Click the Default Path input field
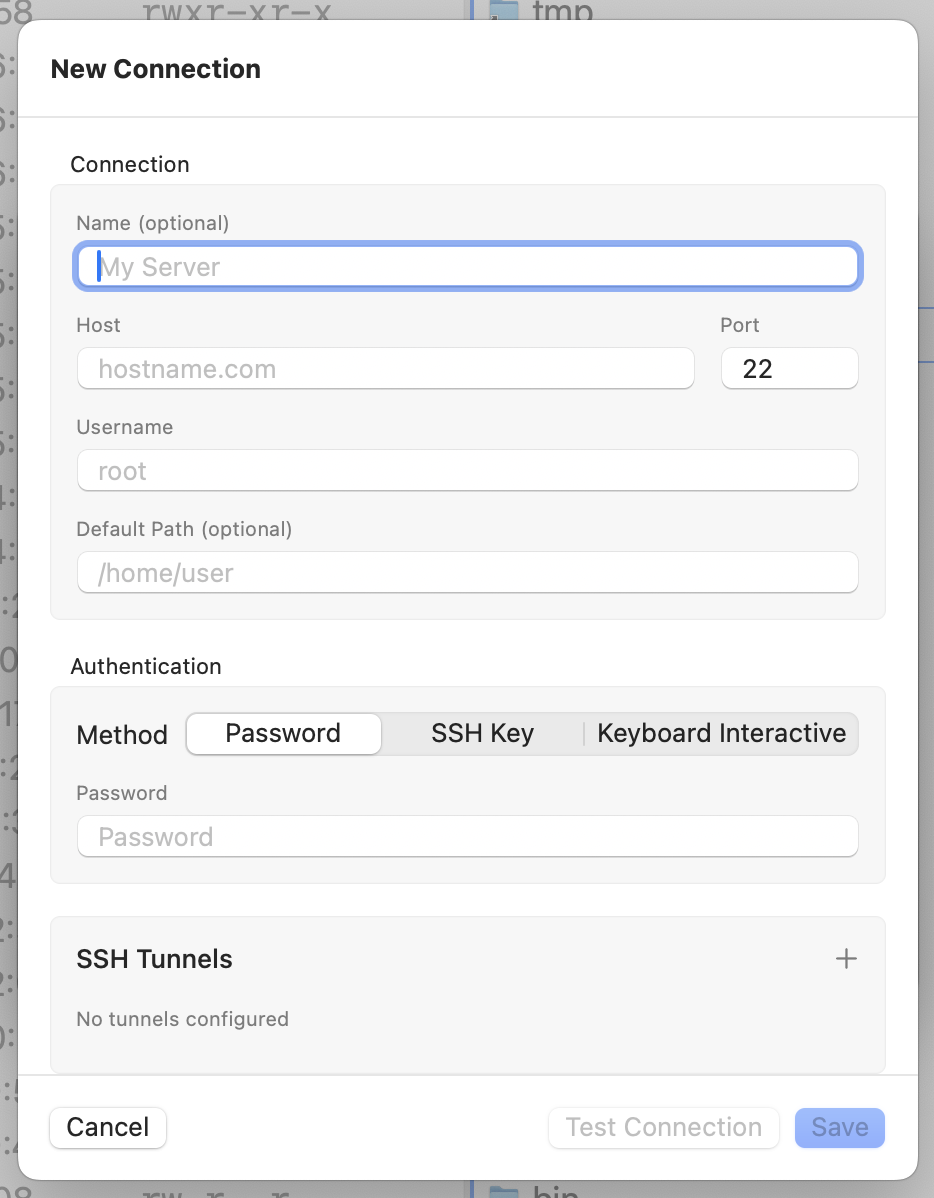This screenshot has height=1198, width=934. tap(468, 573)
